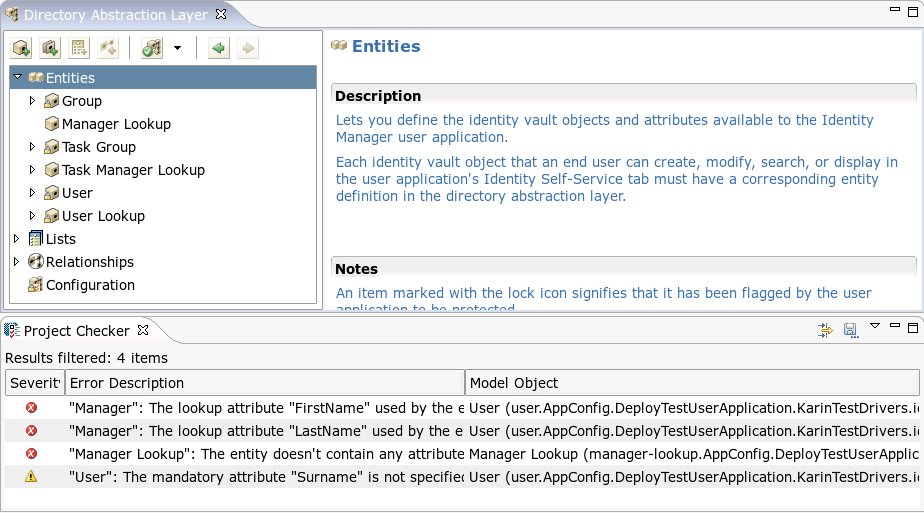This screenshot has width=924, height=513.
Task: Click the Add List toolbar icon
Action: click(79, 48)
